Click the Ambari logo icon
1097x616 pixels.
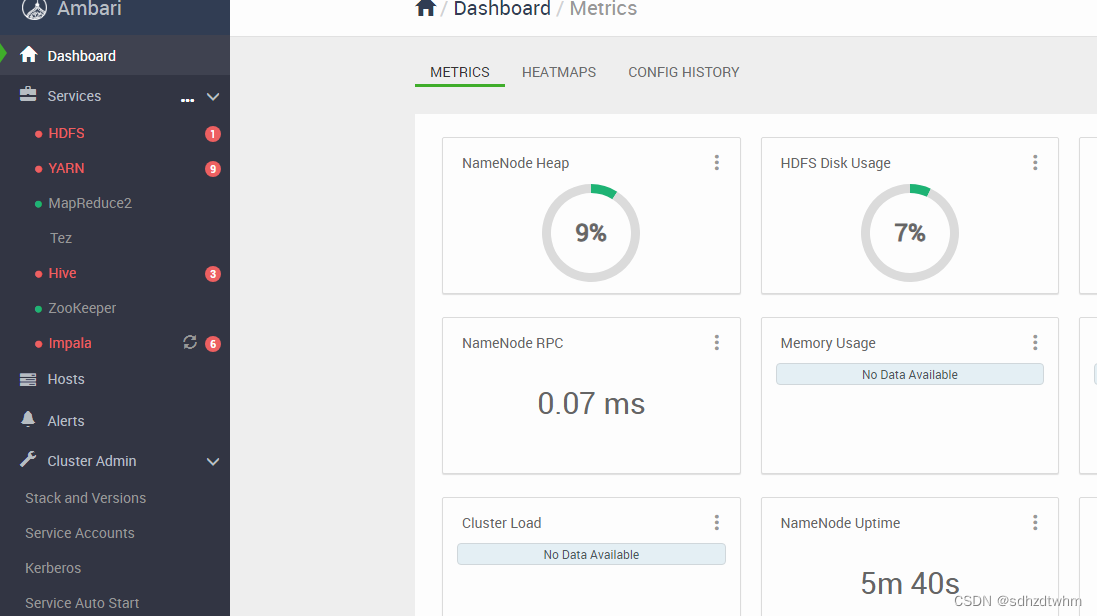pos(34,9)
